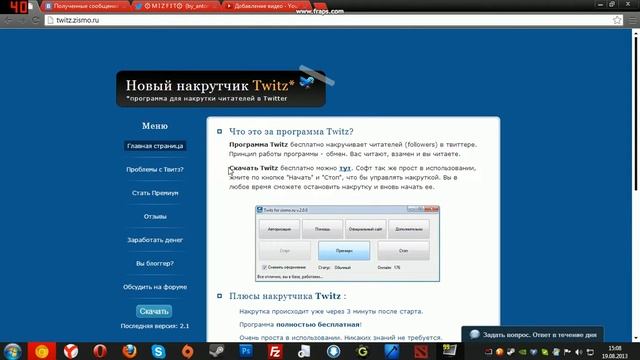The image size is (640, 360).
Task: Click the Новый накрутчик Twitz banner
Action: click(221, 89)
